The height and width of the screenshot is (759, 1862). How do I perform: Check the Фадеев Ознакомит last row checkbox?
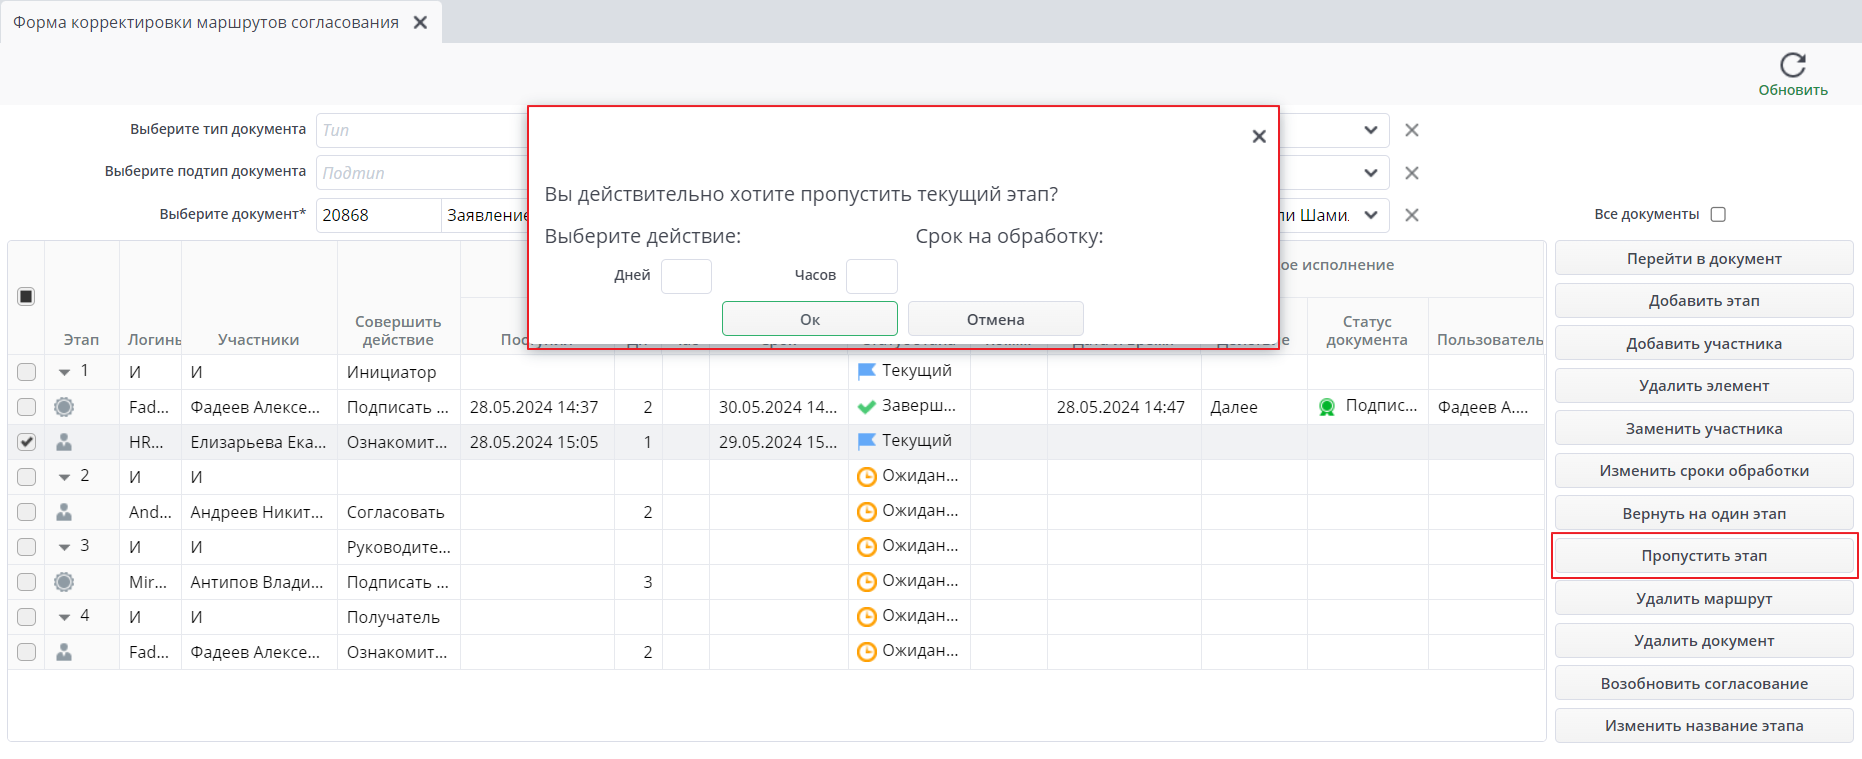click(26, 652)
